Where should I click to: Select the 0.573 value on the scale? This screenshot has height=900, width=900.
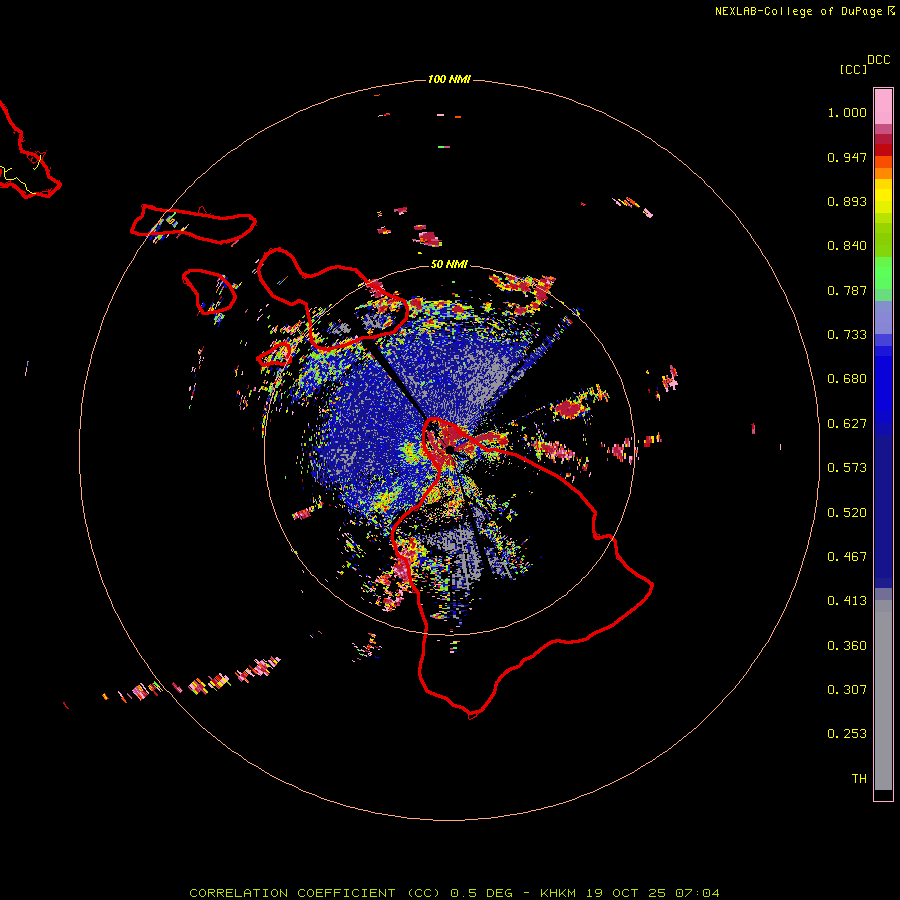(847, 468)
